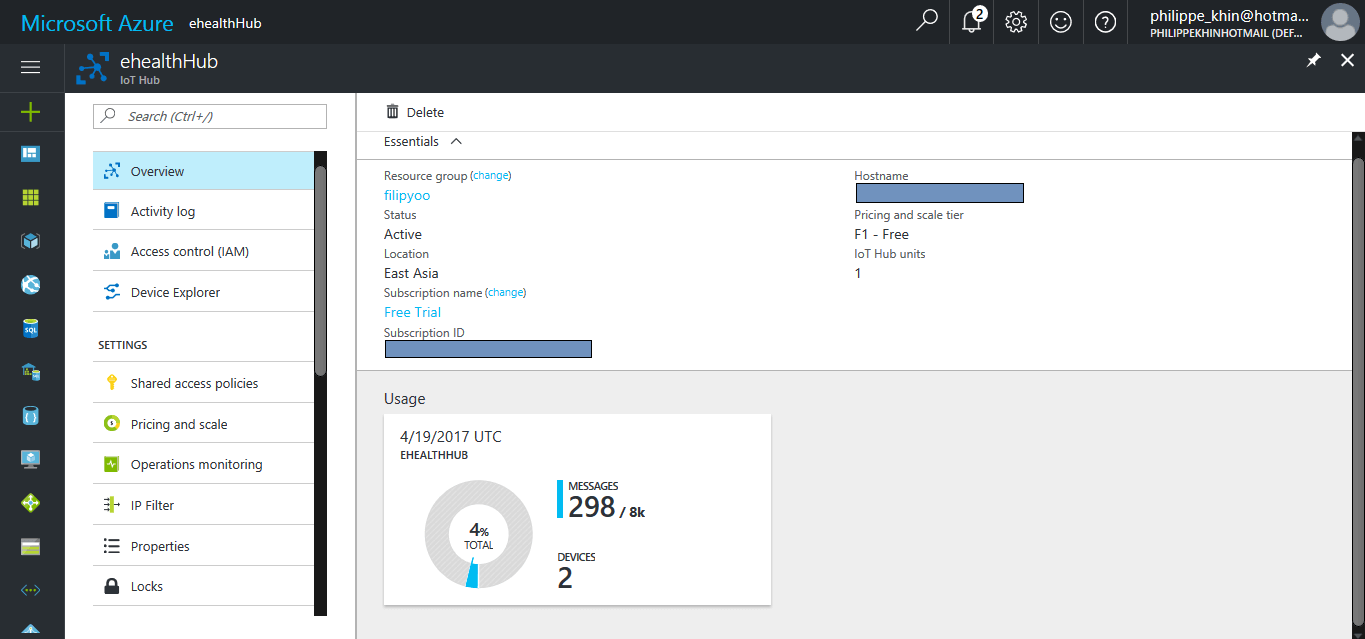This screenshot has width=1365, height=639.
Task: Open notifications bell with 2 alerts
Action: [x=972, y=21]
